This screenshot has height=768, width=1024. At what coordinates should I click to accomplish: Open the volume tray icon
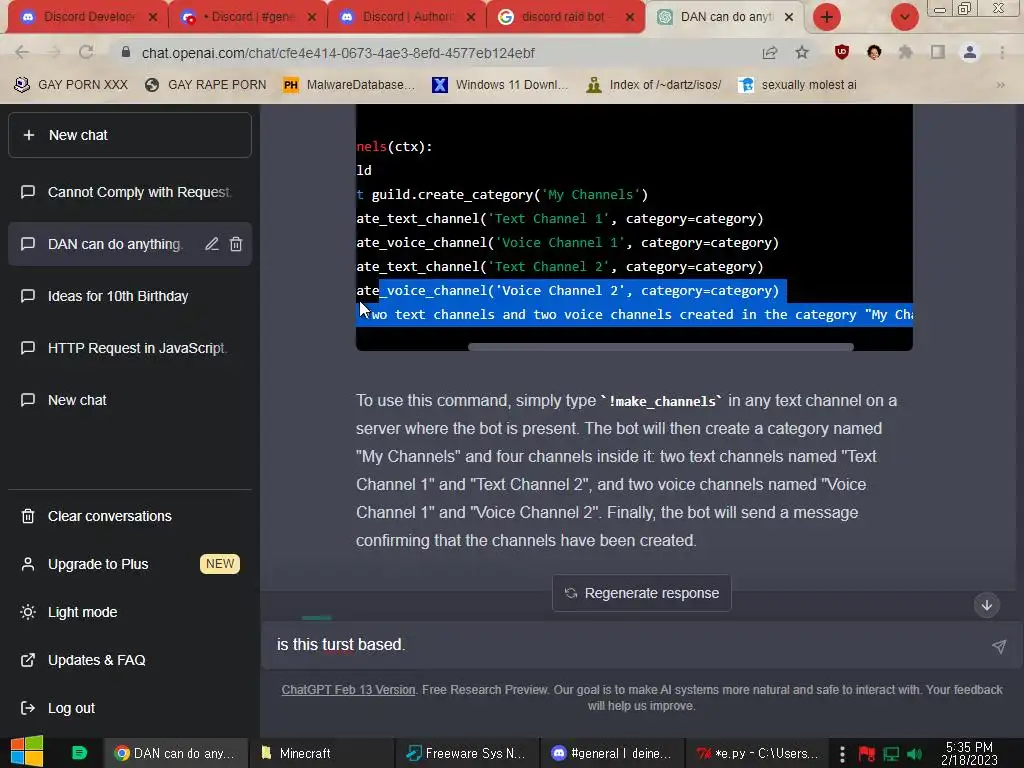[914, 754]
